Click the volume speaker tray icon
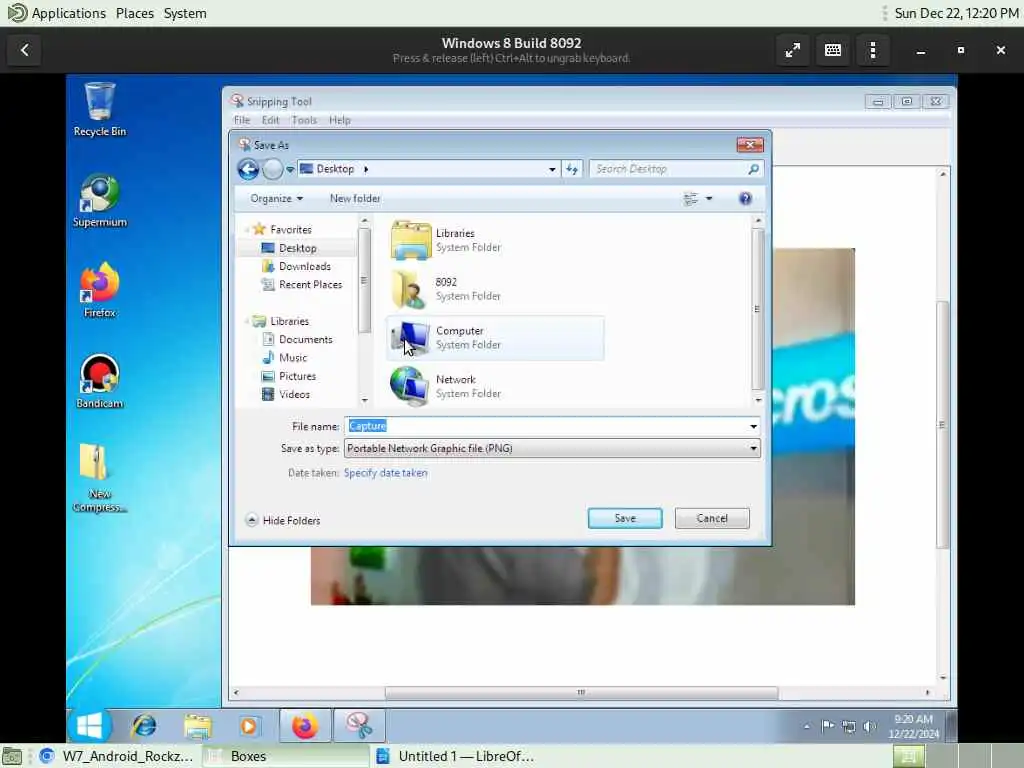Screen dimensions: 1024x768 click(869, 726)
